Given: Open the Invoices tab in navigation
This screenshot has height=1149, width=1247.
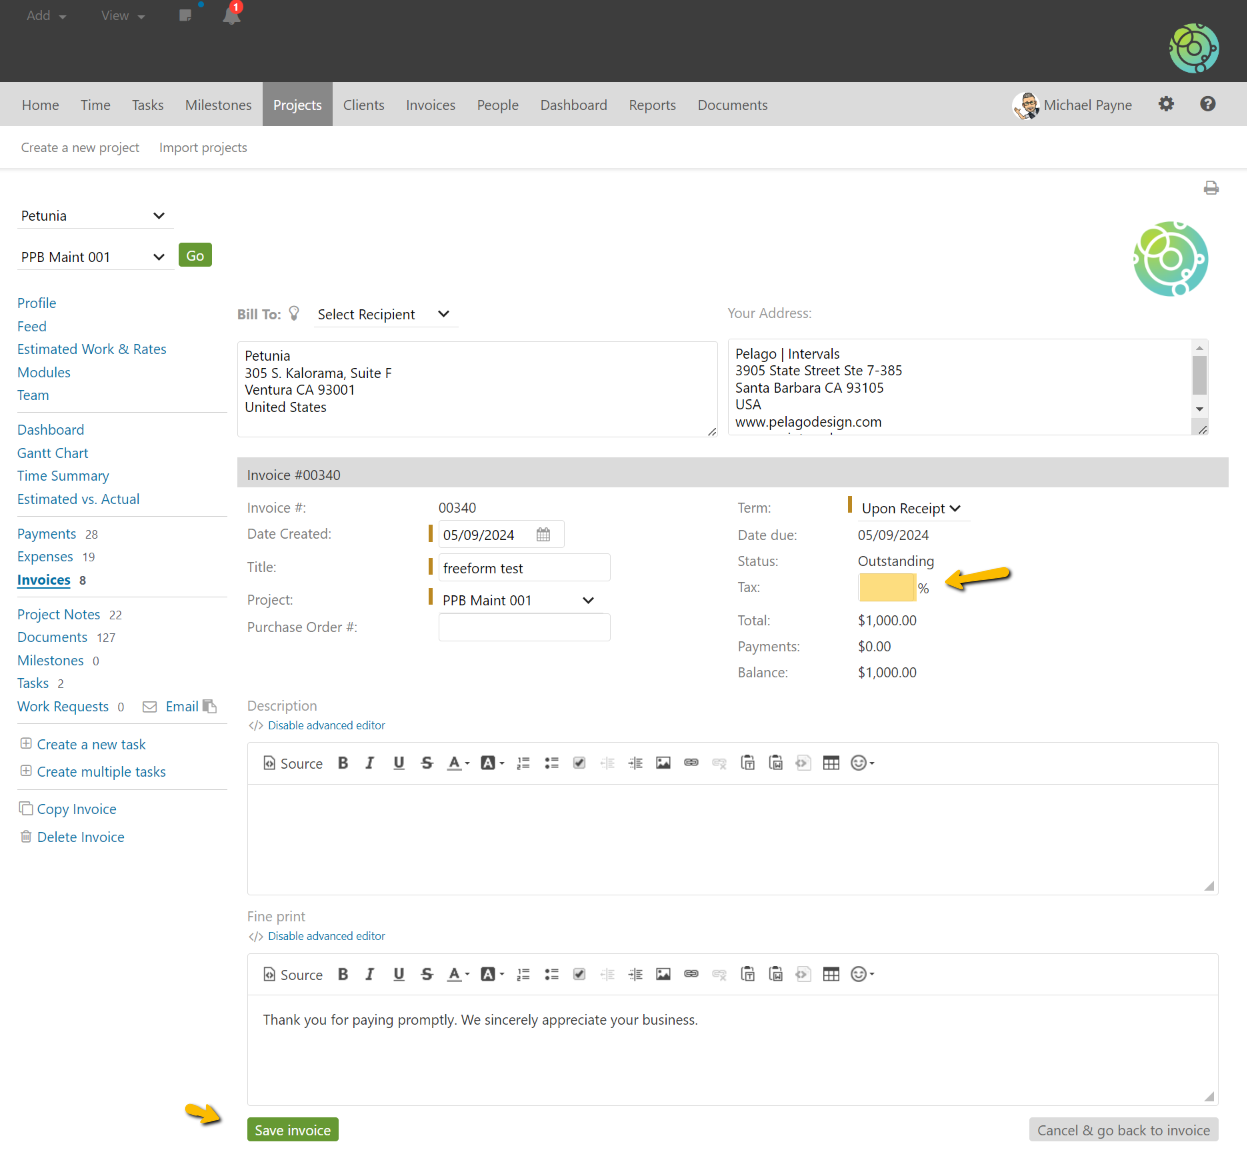Looking at the screenshot, I should click(430, 105).
